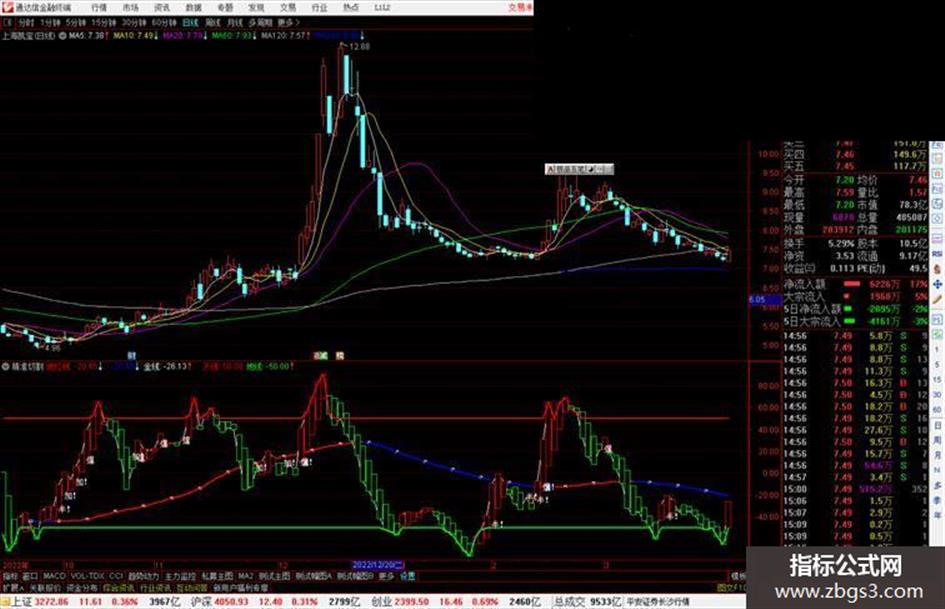The image size is (945, 609).
Task: Select the pencil drawing tool sidebar icon
Action: (937, 300)
